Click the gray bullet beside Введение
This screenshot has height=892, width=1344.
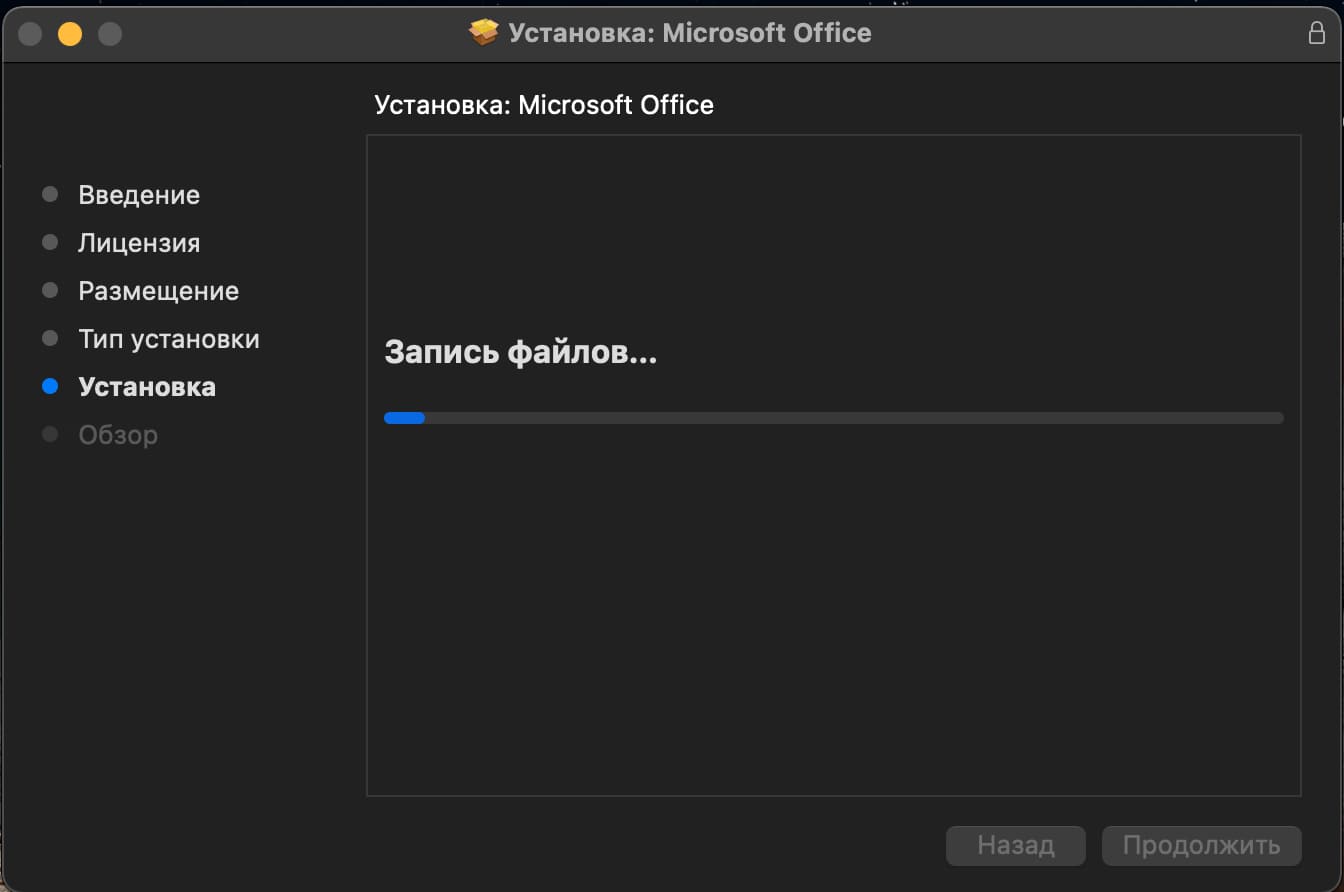[50, 195]
